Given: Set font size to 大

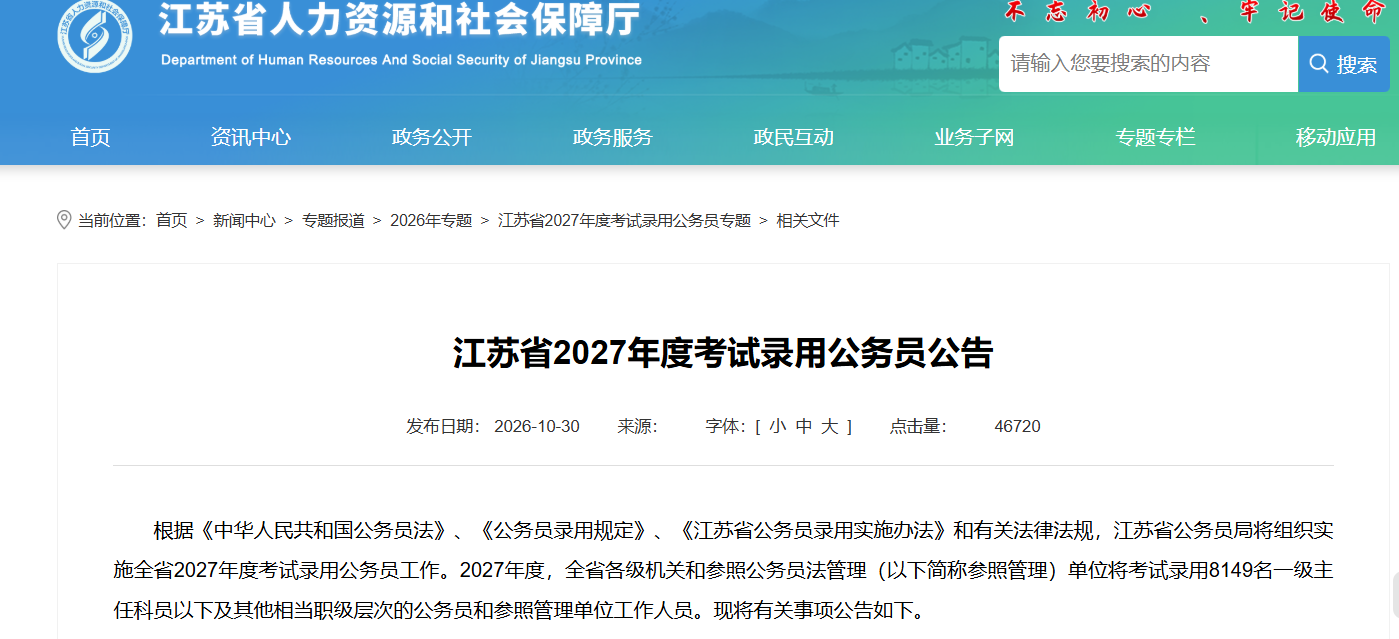Looking at the screenshot, I should [830, 427].
